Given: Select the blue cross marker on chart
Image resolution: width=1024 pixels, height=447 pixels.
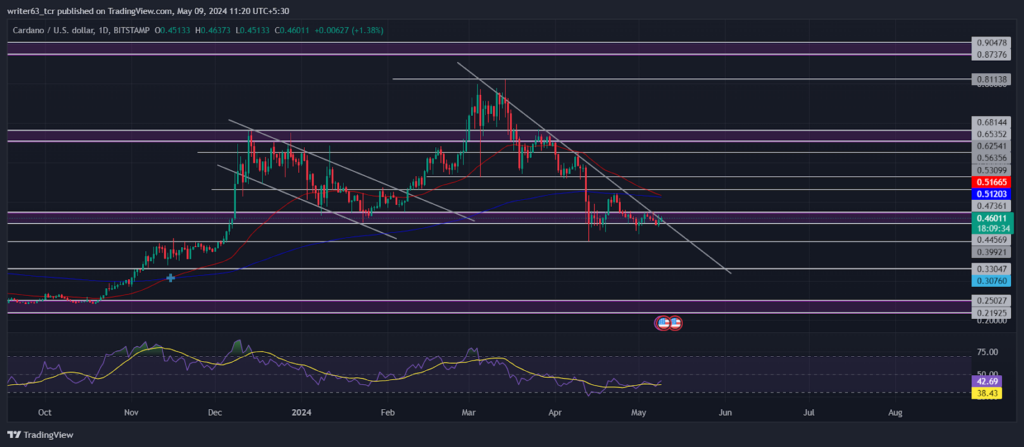Looking at the screenshot, I should pyautogui.click(x=170, y=278).
